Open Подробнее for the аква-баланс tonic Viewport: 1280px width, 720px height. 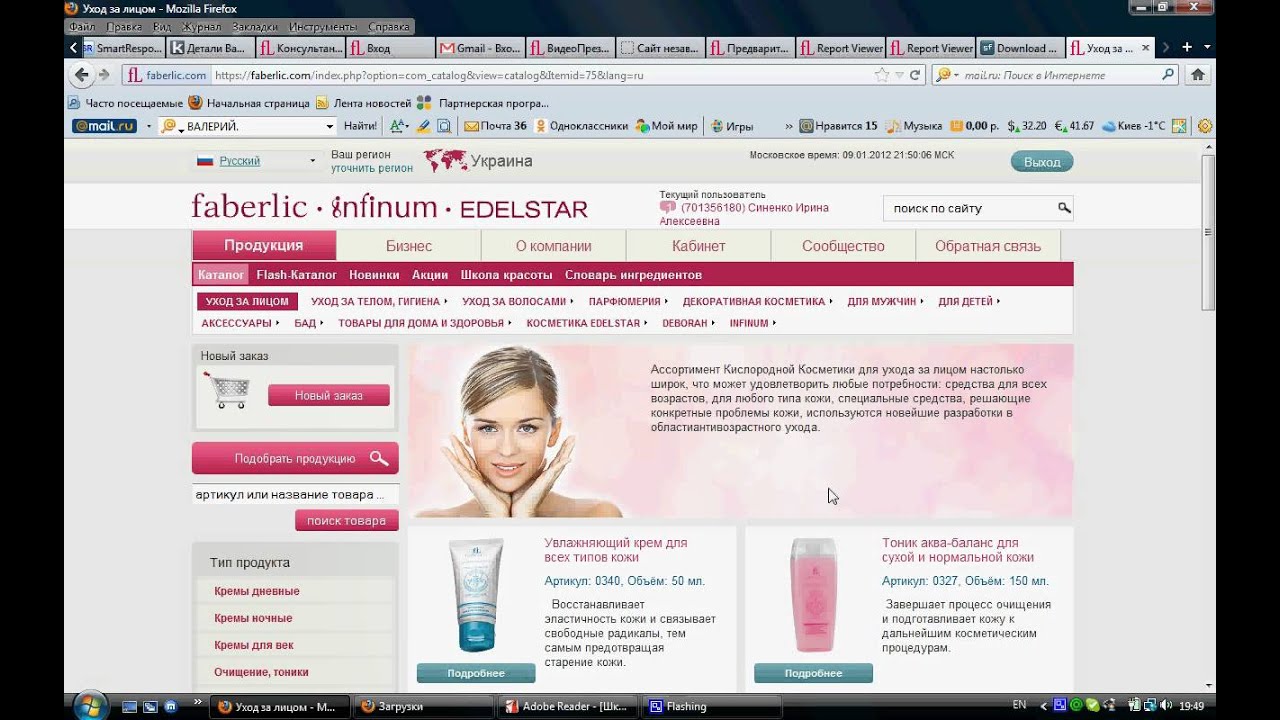[x=813, y=673]
